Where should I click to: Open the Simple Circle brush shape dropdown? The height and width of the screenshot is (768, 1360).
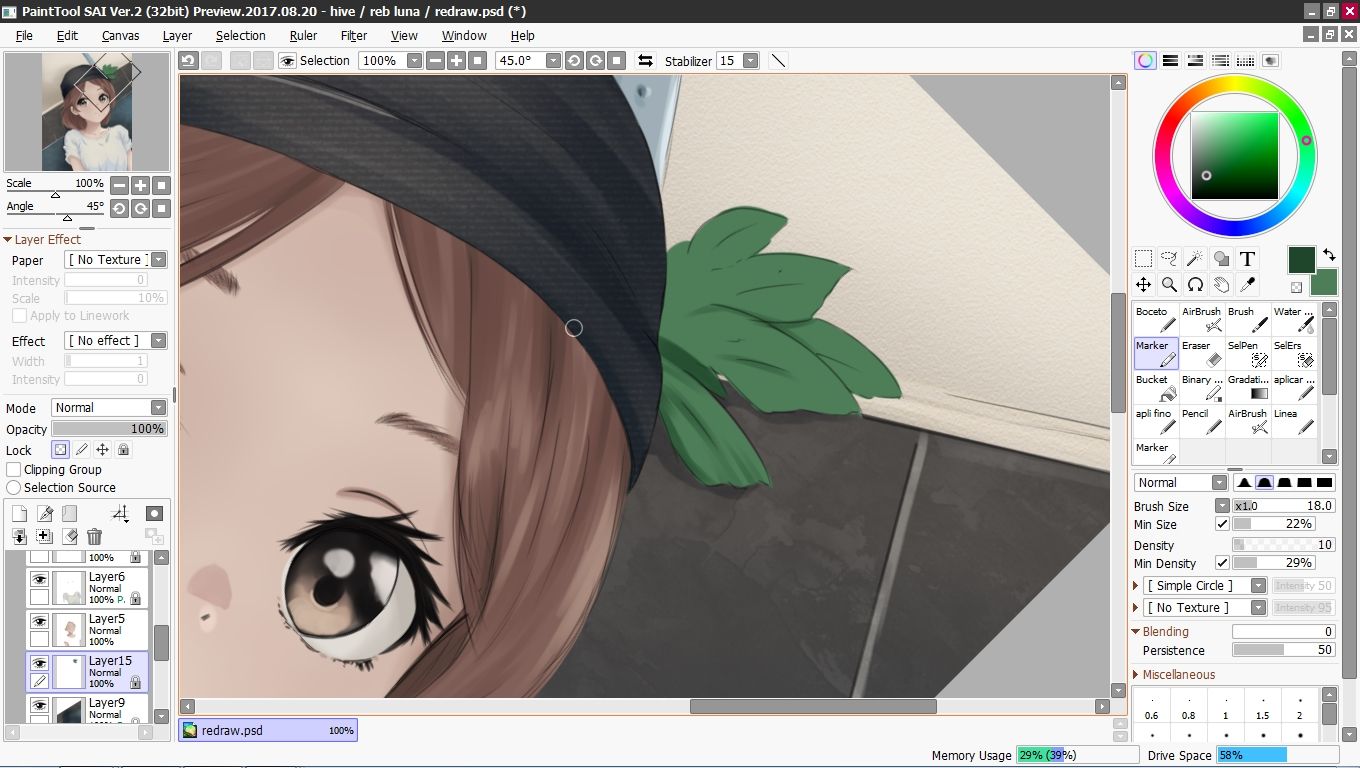pyautogui.click(x=1258, y=585)
